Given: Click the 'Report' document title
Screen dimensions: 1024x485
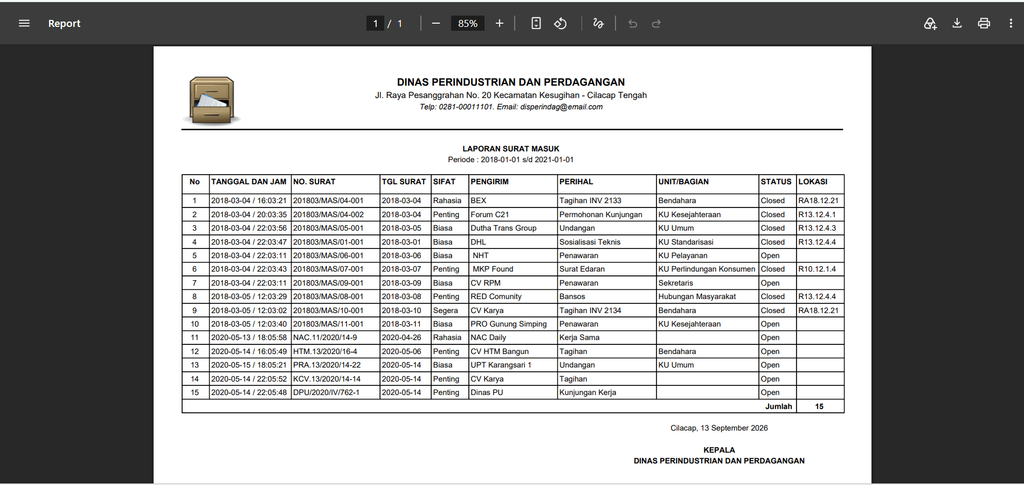Looking at the screenshot, I should 64,23.
